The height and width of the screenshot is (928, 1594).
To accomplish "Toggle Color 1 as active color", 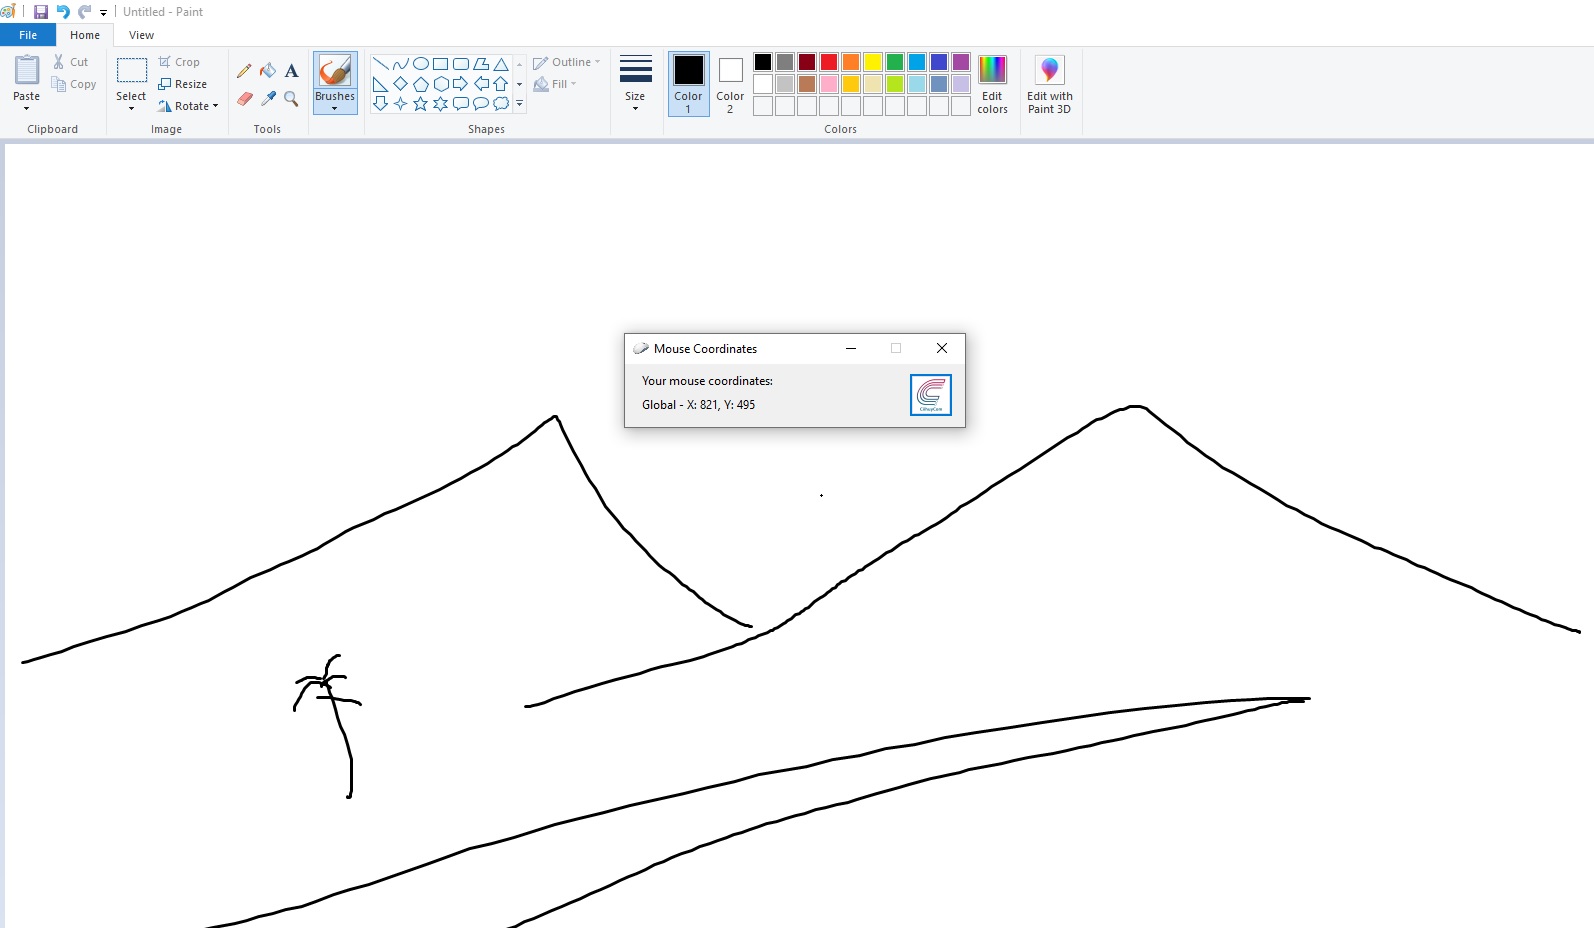I will [688, 83].
